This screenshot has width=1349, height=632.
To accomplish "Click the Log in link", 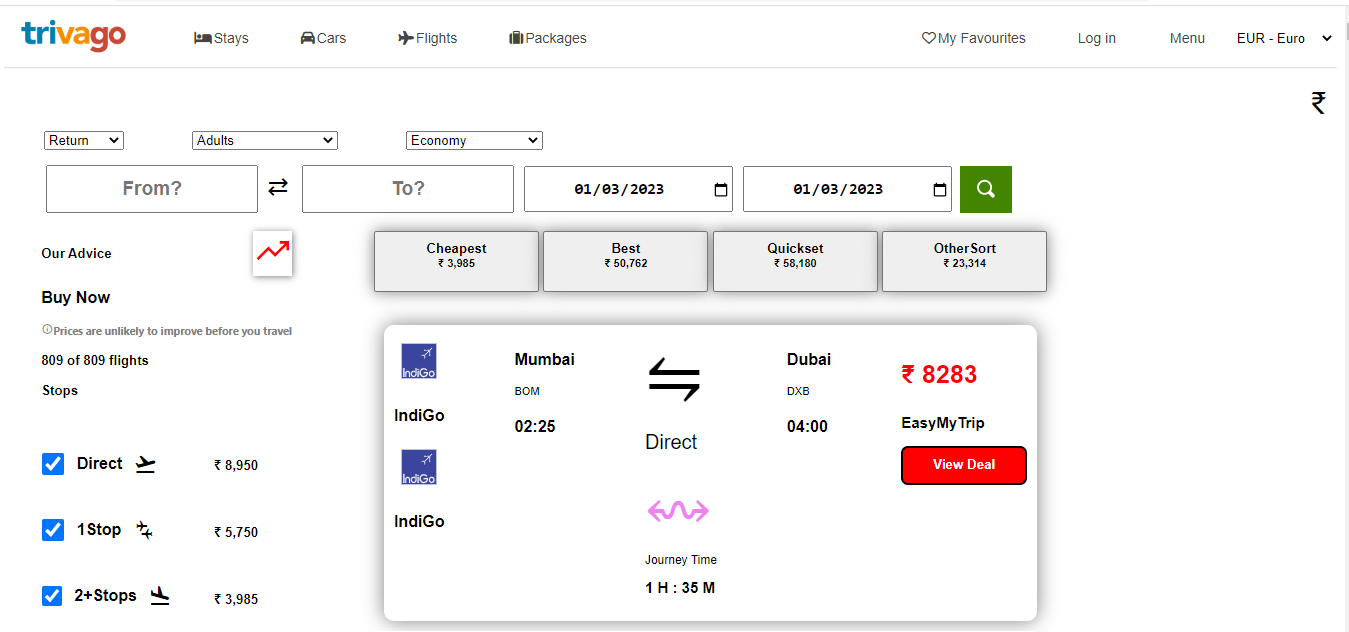I will click(1096, 38).
